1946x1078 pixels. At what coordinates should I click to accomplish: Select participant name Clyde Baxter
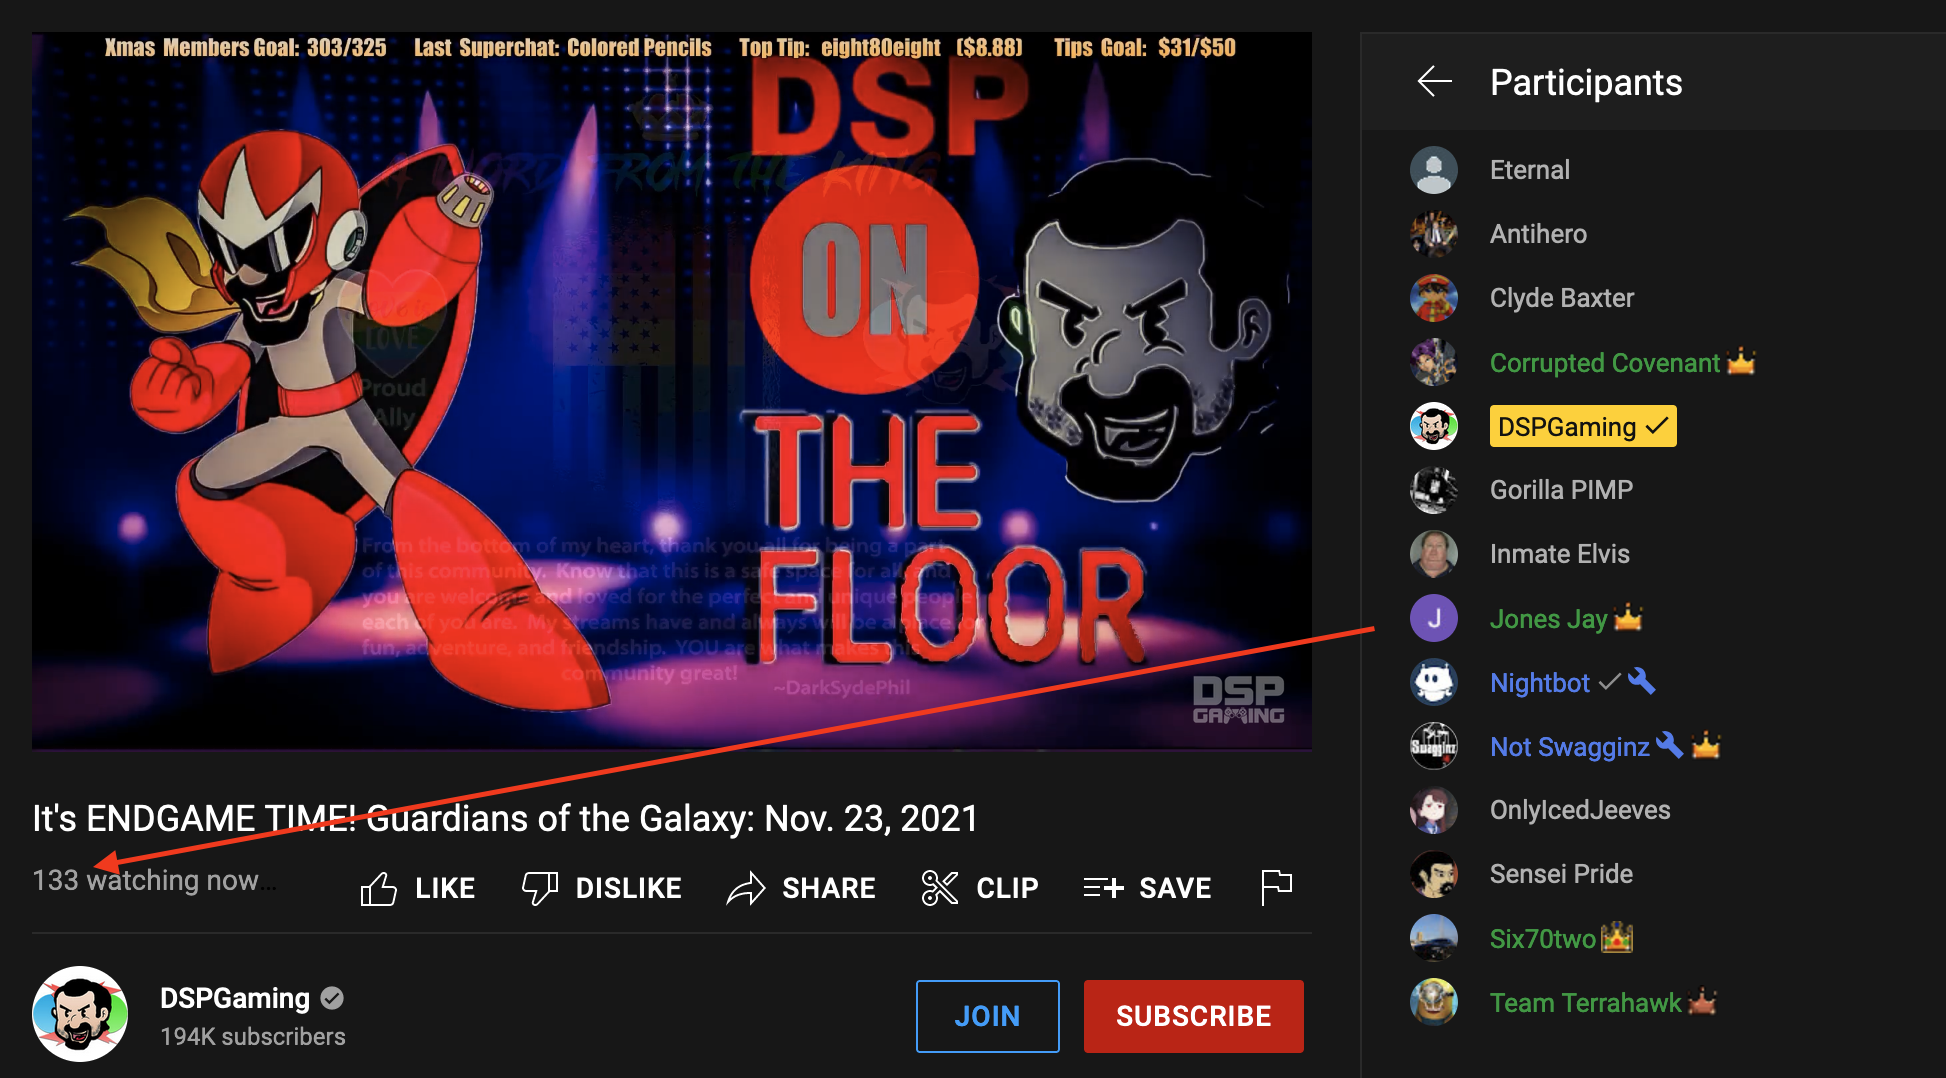(1562, 298)
